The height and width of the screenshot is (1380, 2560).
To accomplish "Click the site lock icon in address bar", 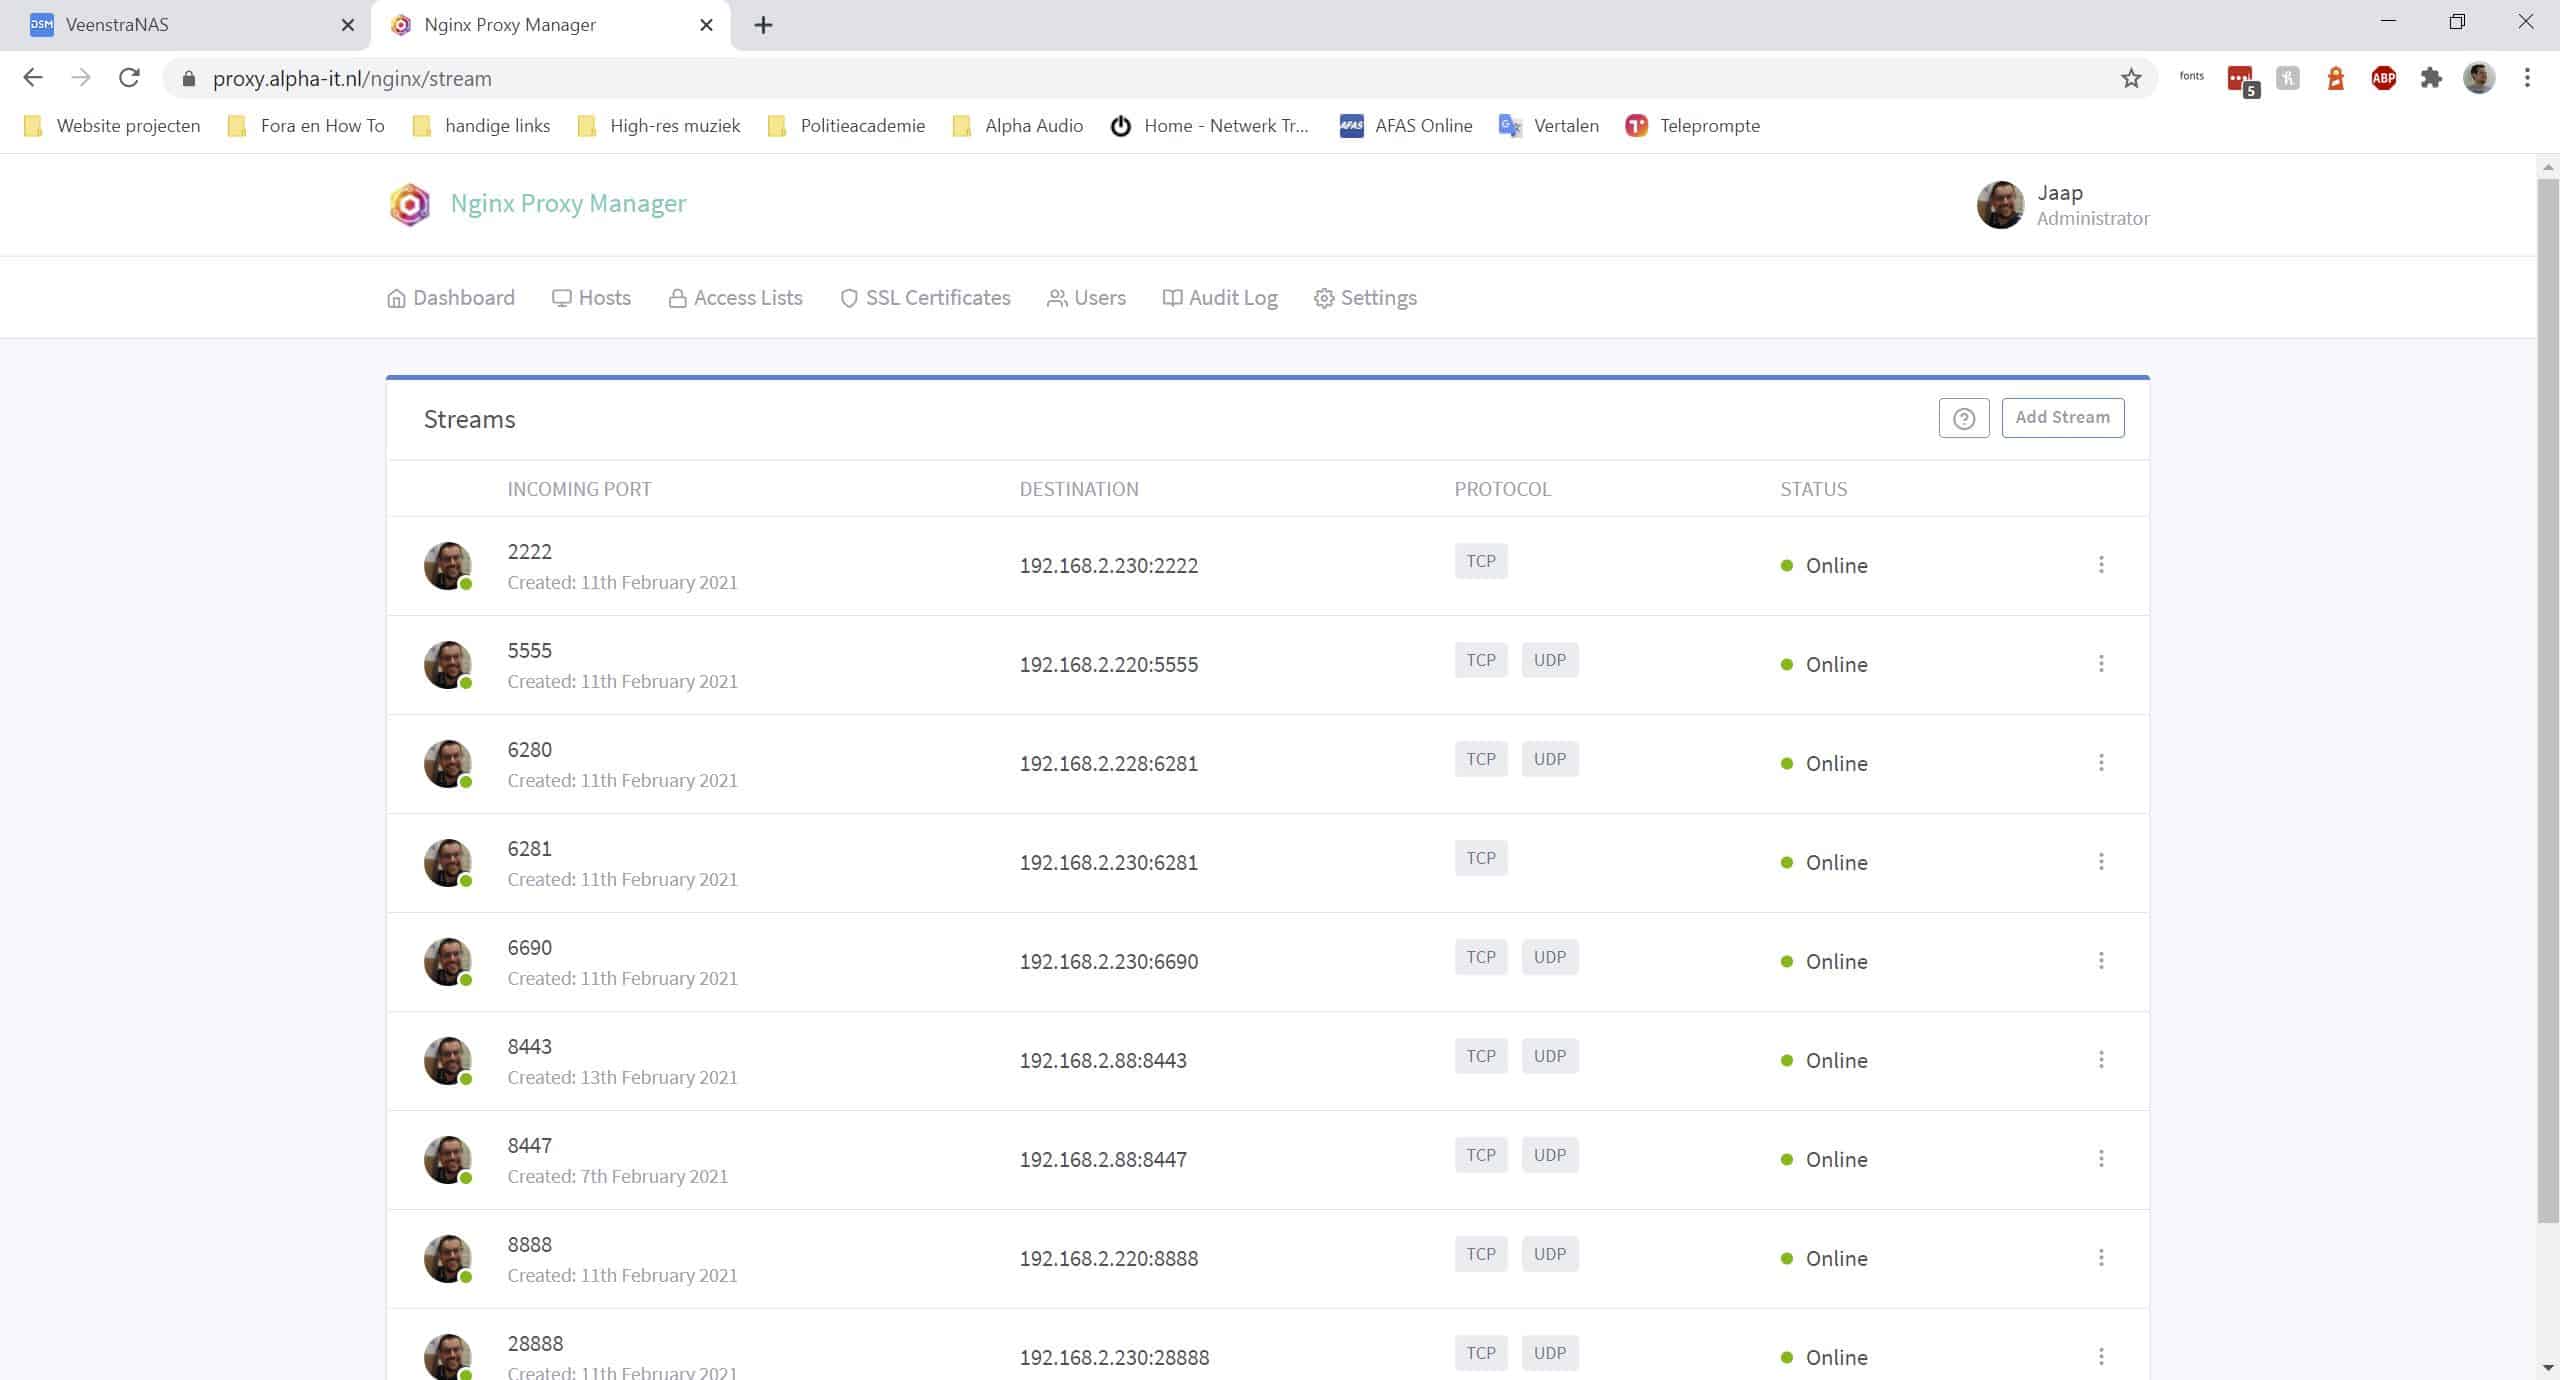I will coord(189,78).
